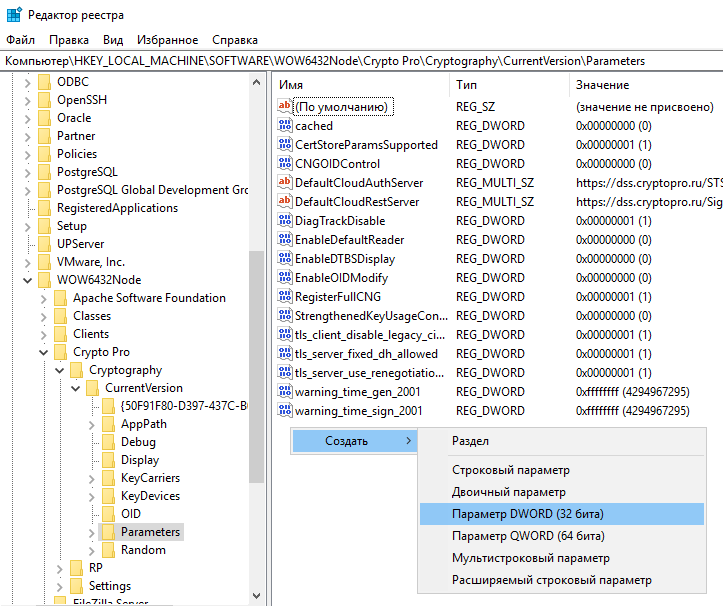Click the icon beside RegisterFullCNG
723x606 pixels.
pyautogui.click(x=284, y=296)
